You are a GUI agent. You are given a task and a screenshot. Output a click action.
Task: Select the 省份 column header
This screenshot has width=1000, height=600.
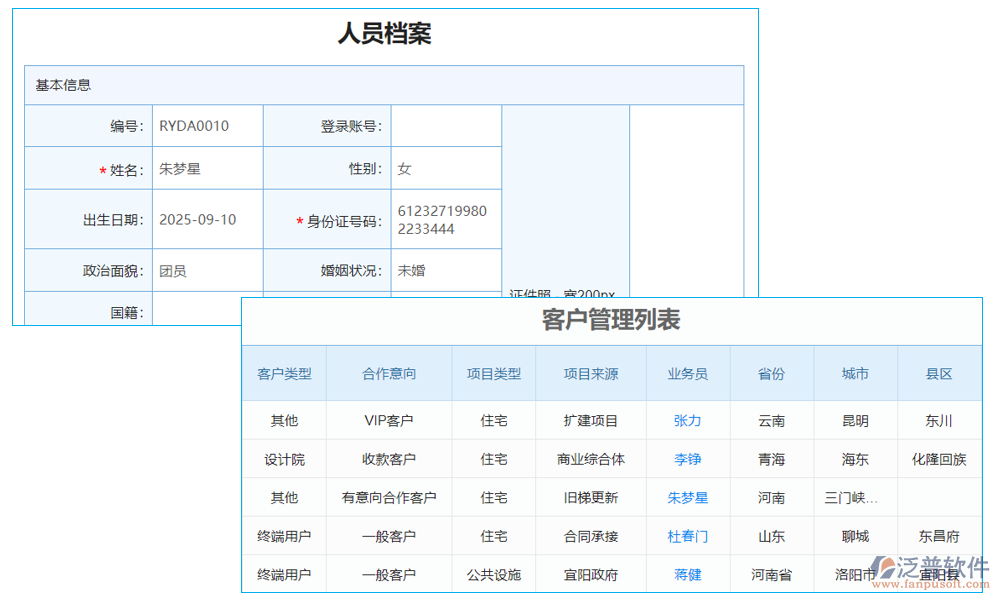(x=771, y=373)
